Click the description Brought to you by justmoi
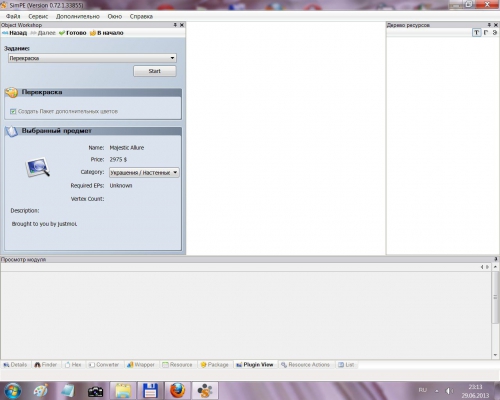This screenshot has height=400, width=500. (44, 224)
